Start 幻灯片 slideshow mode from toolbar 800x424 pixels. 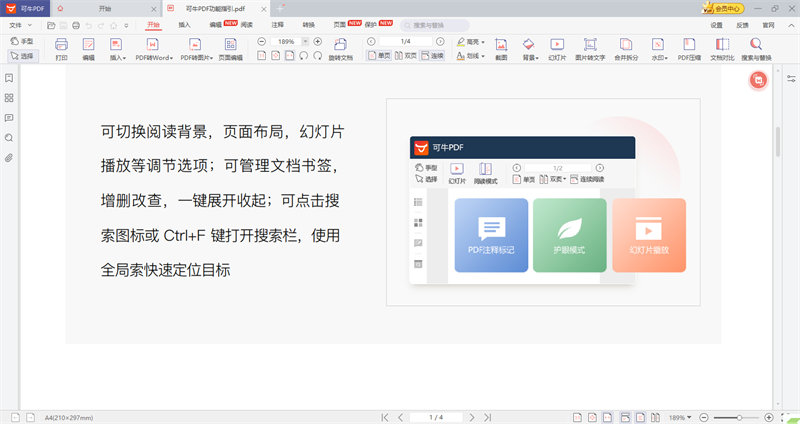[557, 49]
